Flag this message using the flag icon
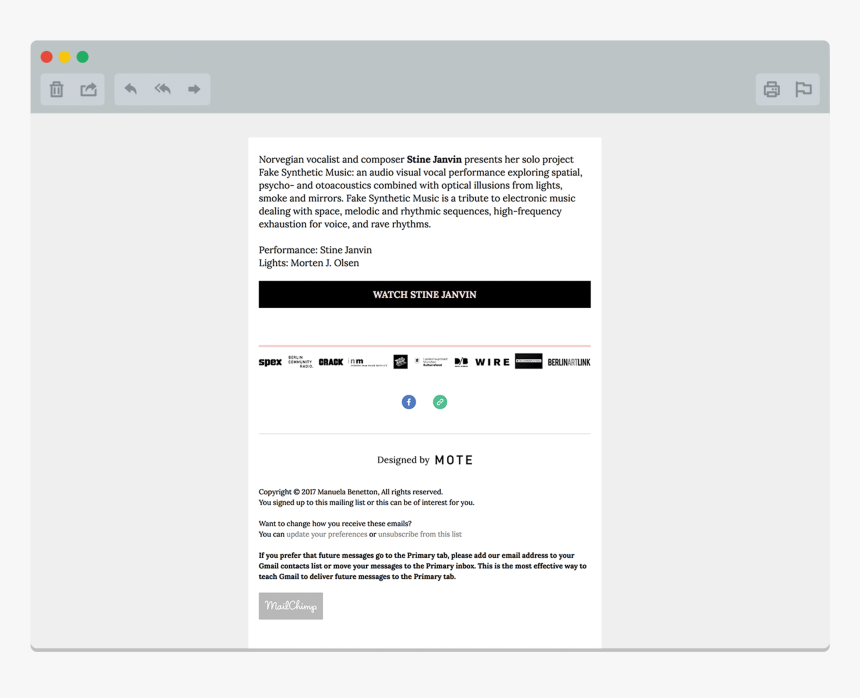 803,89
